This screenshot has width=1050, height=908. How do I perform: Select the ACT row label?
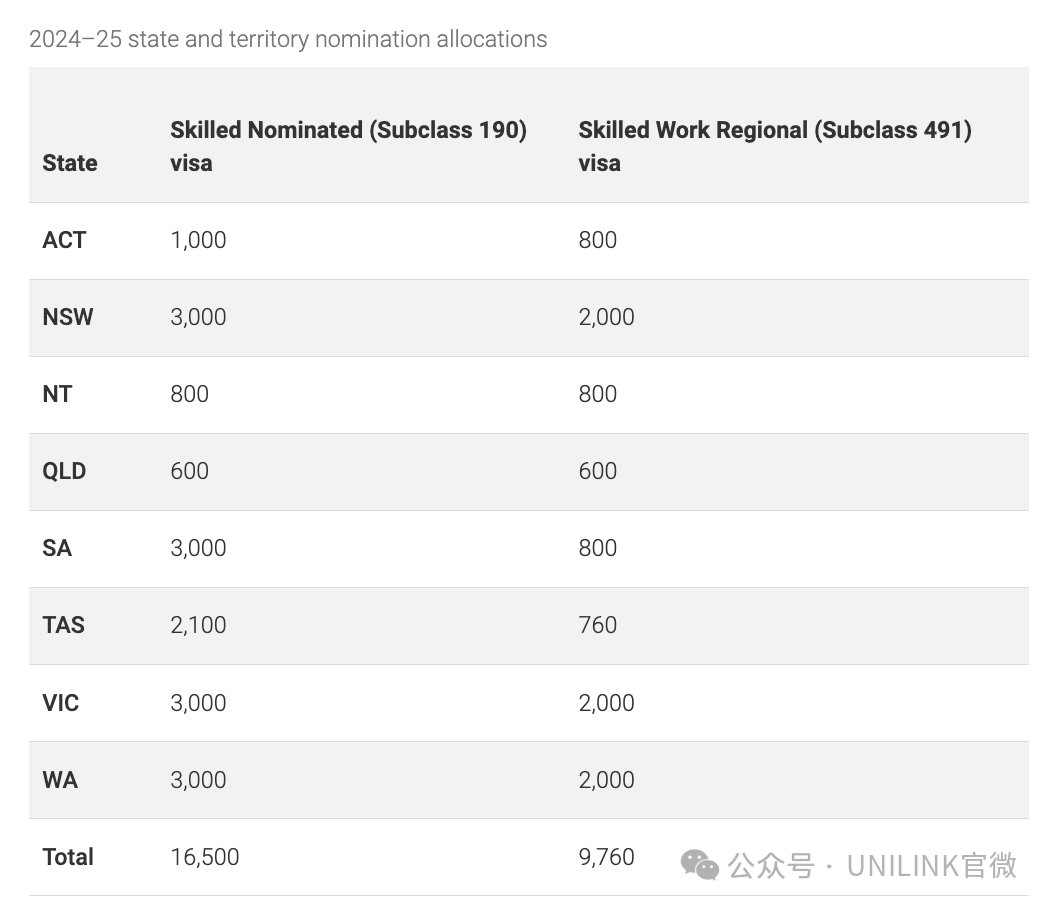click(64, 240)
